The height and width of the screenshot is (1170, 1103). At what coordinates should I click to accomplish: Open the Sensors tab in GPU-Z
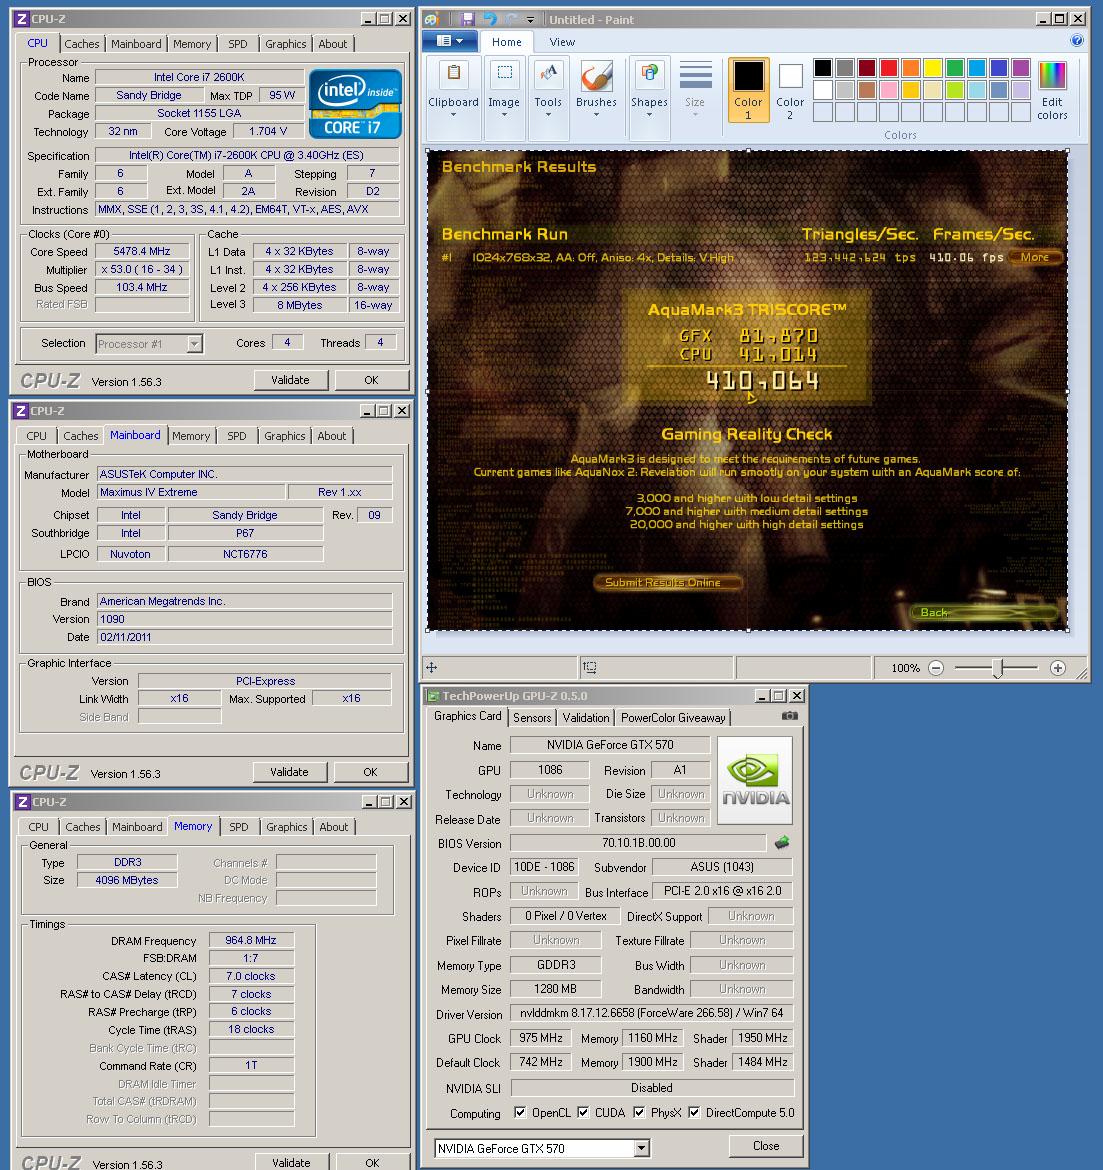coord(532,718)
